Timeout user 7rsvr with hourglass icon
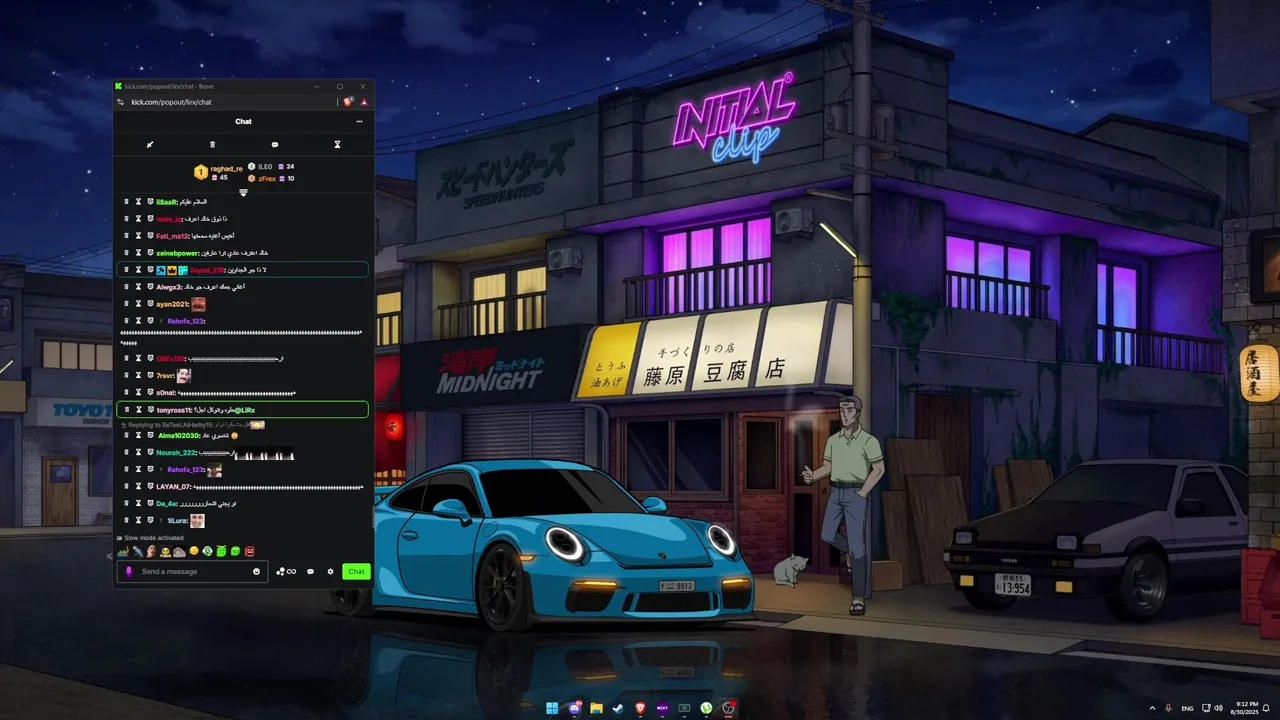The width and height of the screenshot is (1280, 720). [139, 376]
